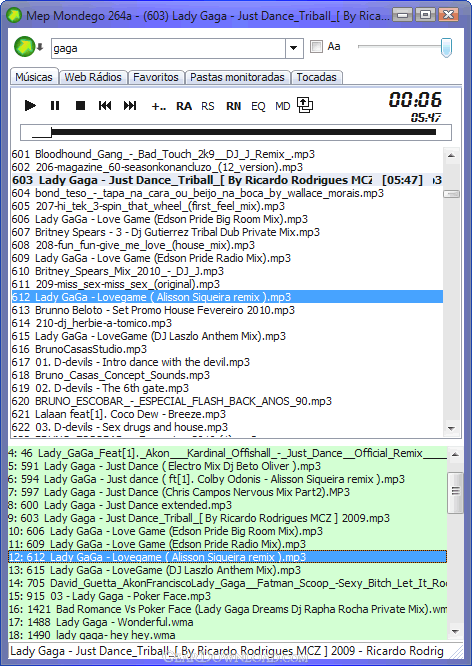The width and height of the screenshot is (472, 666).
Task: Switch to the Músicas tab
Action: pos(34,77)
